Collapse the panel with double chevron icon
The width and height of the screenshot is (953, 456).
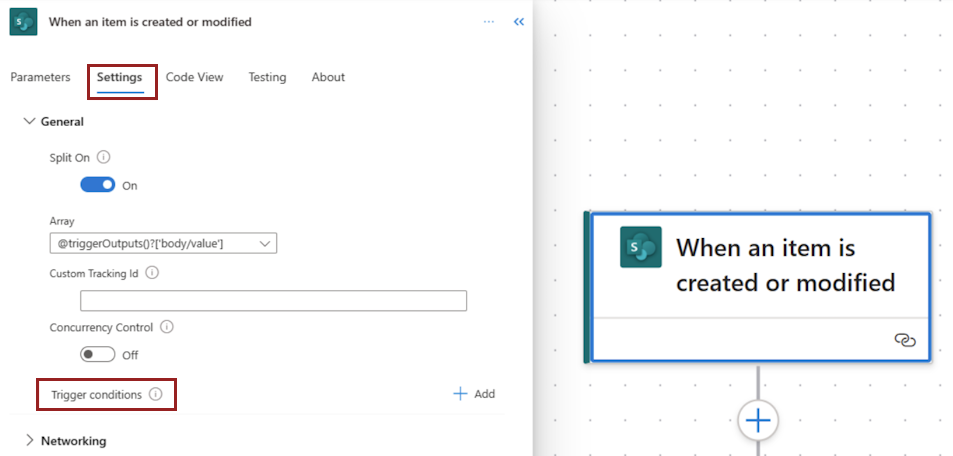pyautogui.click(x=518, y=21)
